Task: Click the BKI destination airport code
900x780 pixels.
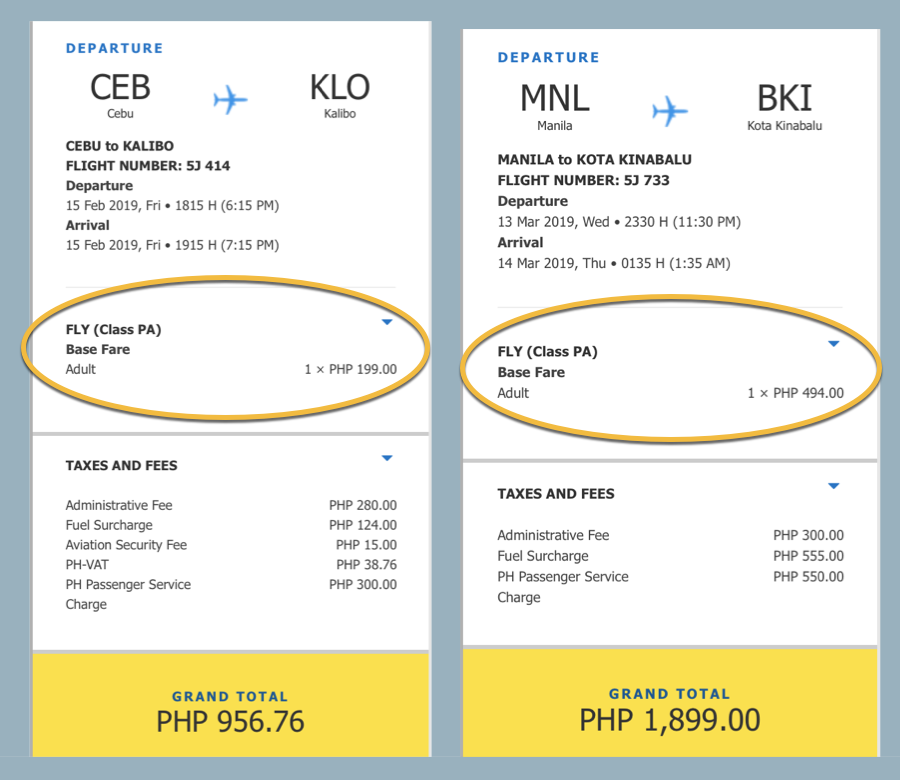Action: [x=784, y=98]
